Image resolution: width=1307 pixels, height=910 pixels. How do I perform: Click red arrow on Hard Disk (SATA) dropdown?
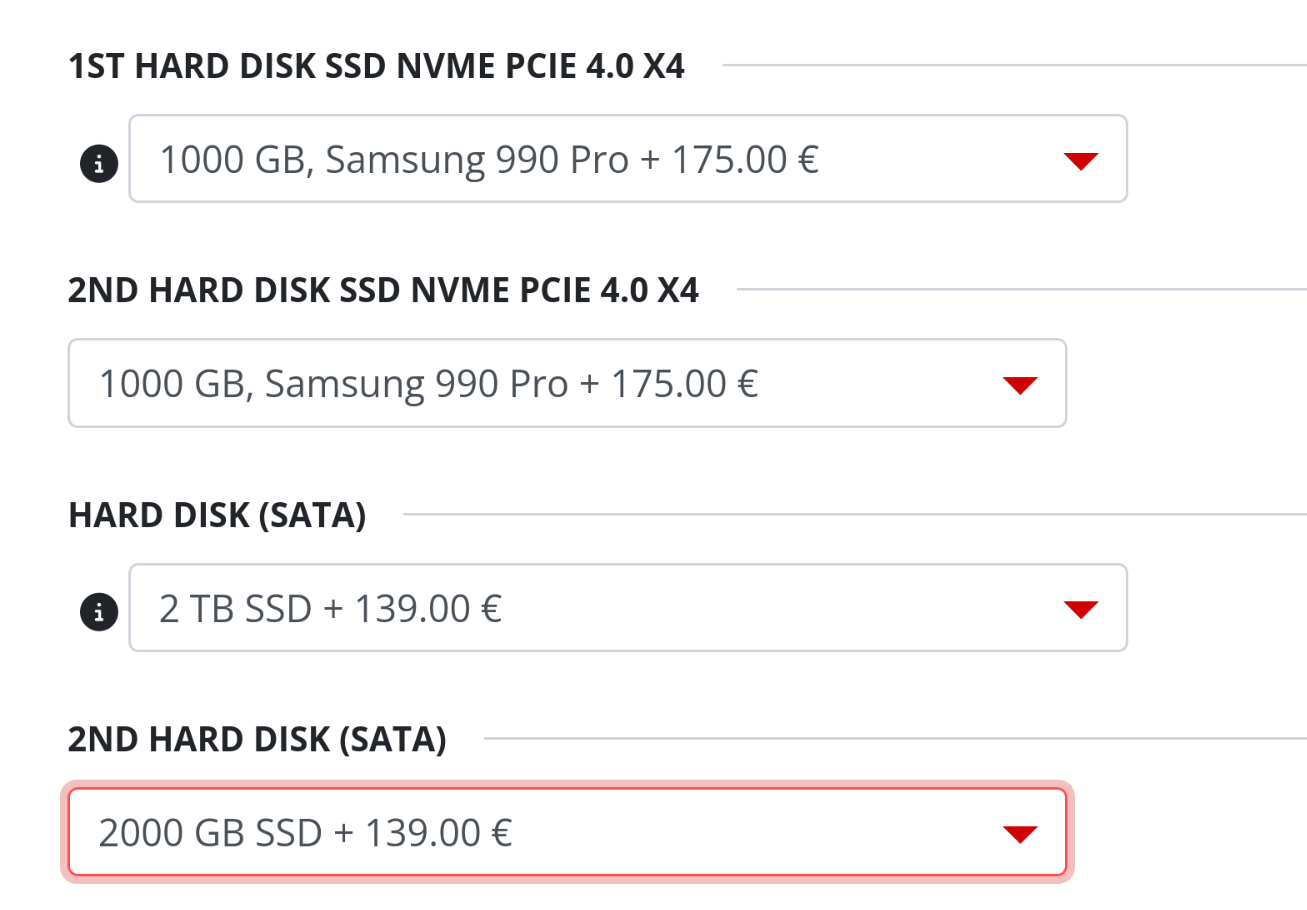(x=1081, y=609)
